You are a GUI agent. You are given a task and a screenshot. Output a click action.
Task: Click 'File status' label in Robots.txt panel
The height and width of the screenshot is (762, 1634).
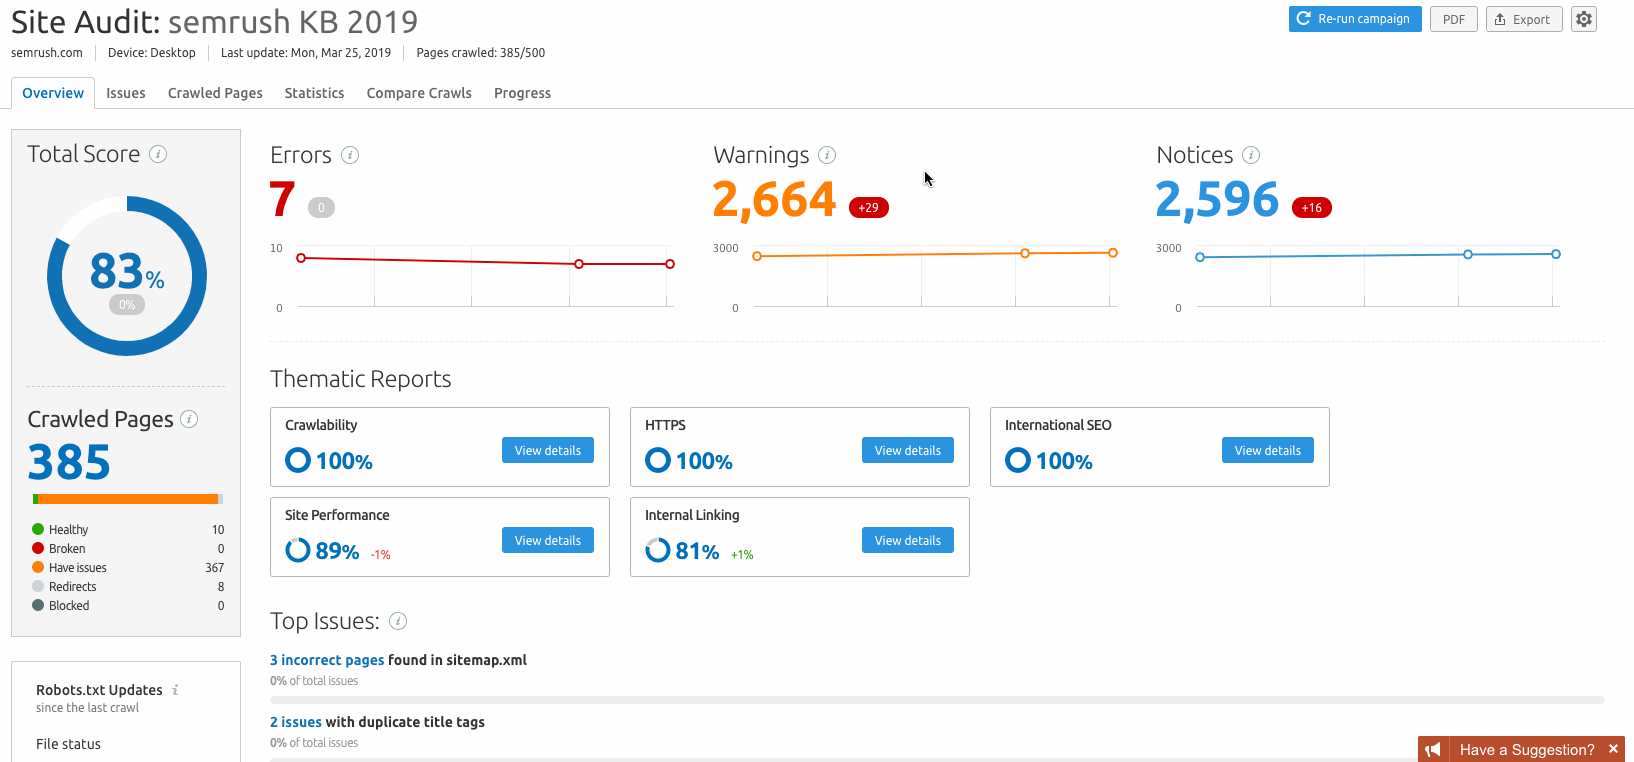click(x=68, y=744)
